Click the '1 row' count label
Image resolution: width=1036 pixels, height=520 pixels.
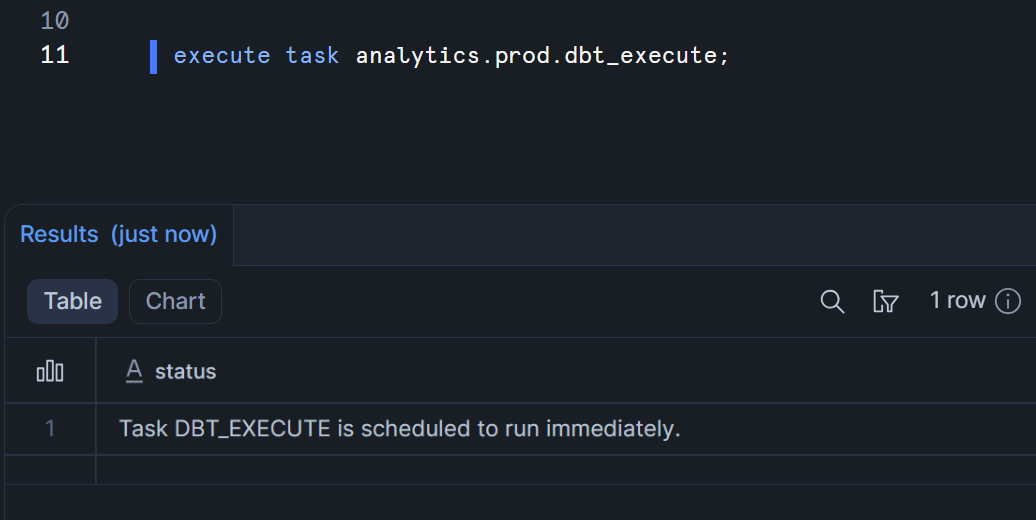957,301
